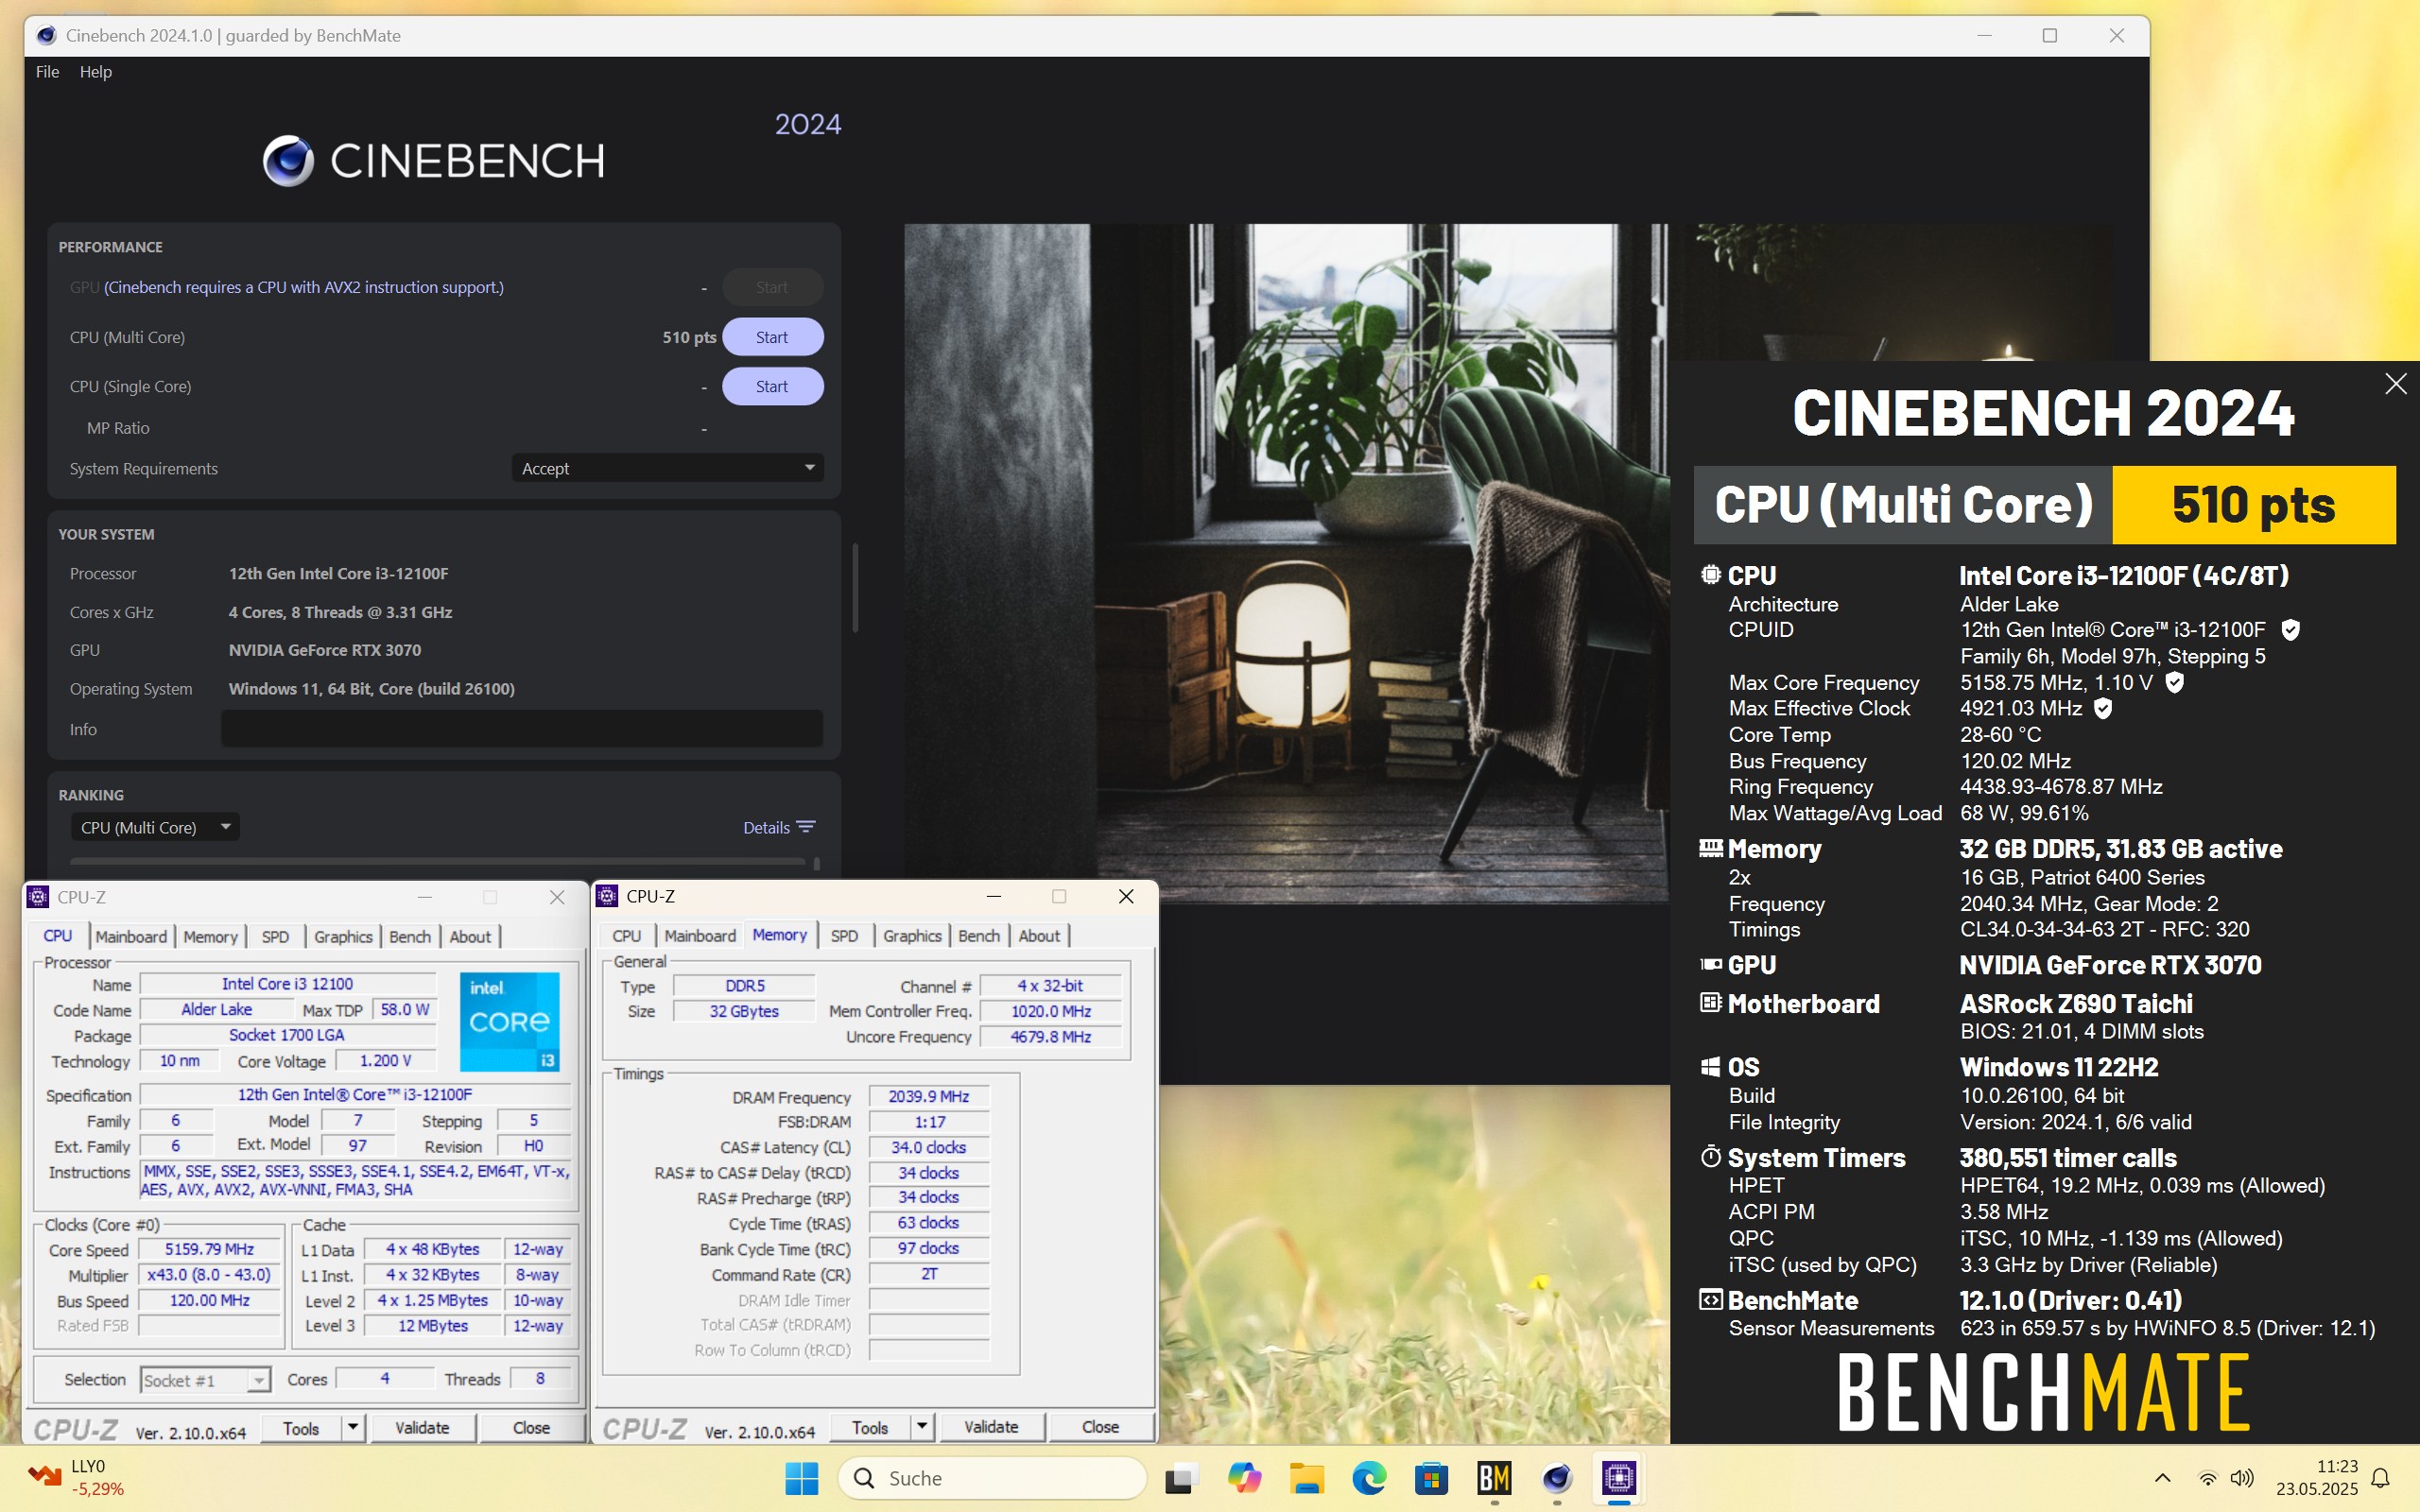This screenshot has width=2420, height=1512.
Task: Open notification center bell icon
Action: [2381, 1478]
